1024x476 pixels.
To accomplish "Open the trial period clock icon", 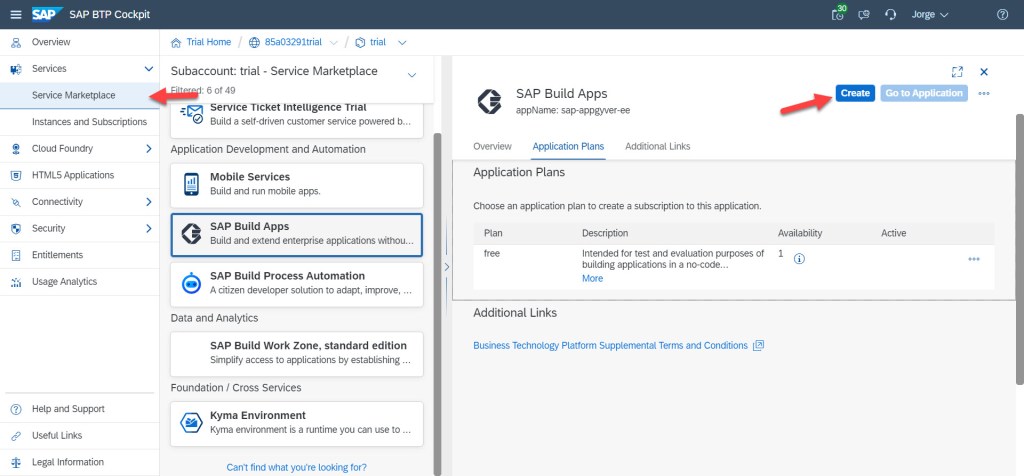I will point(838,14).
